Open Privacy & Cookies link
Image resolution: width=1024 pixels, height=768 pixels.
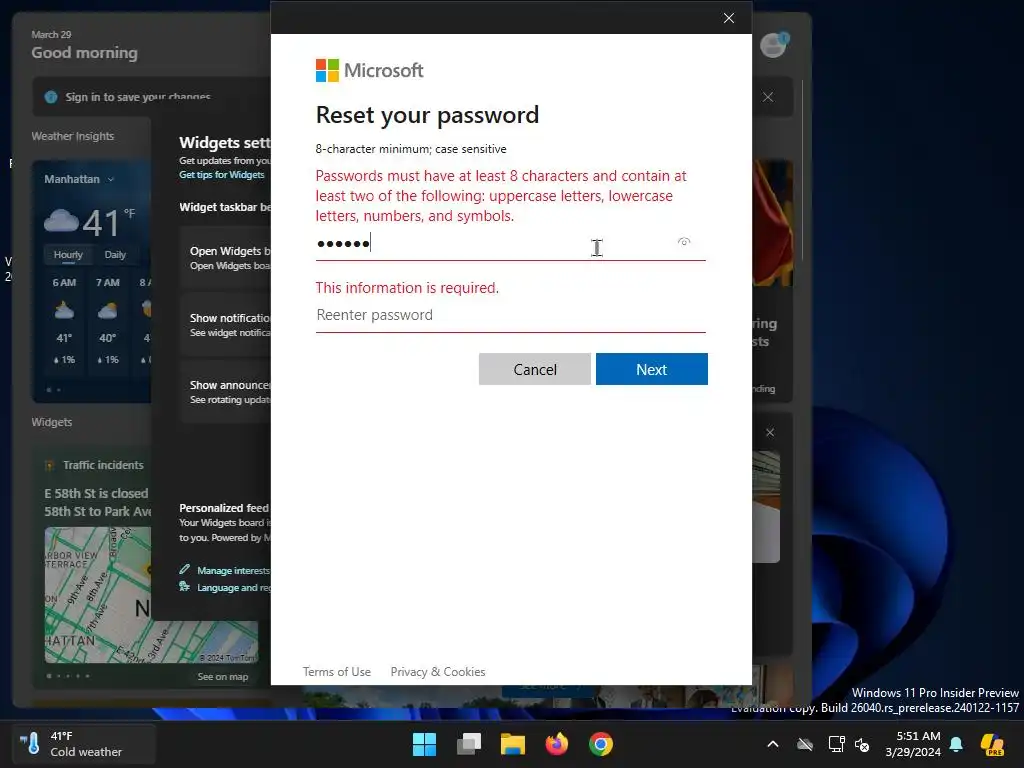click(438, 671)
